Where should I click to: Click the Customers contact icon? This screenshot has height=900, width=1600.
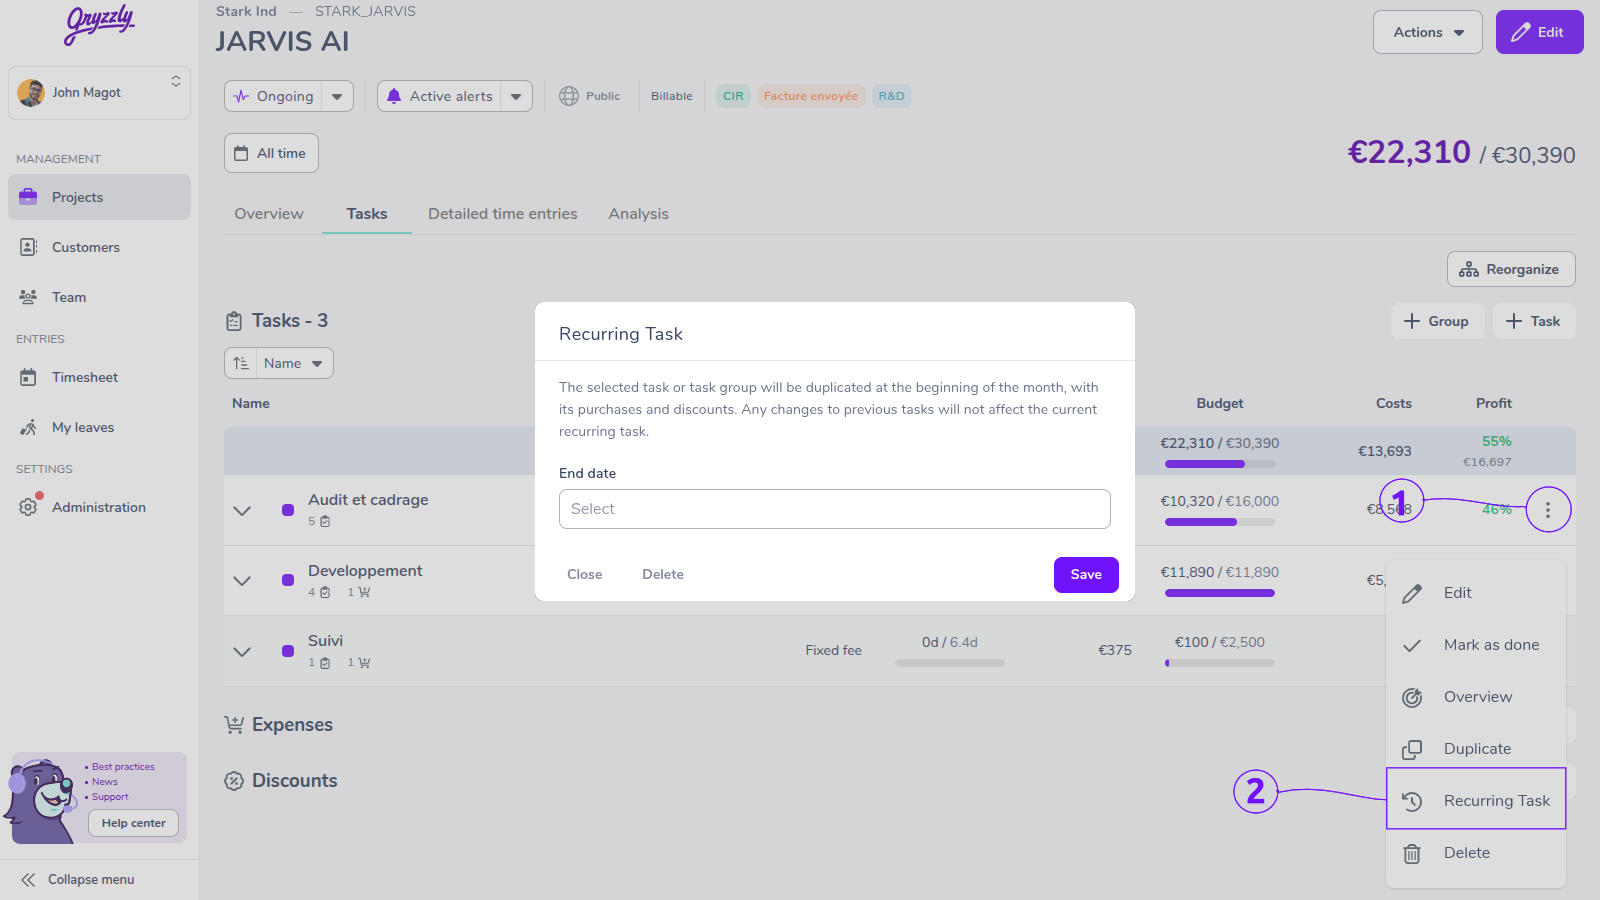(28, 247)
